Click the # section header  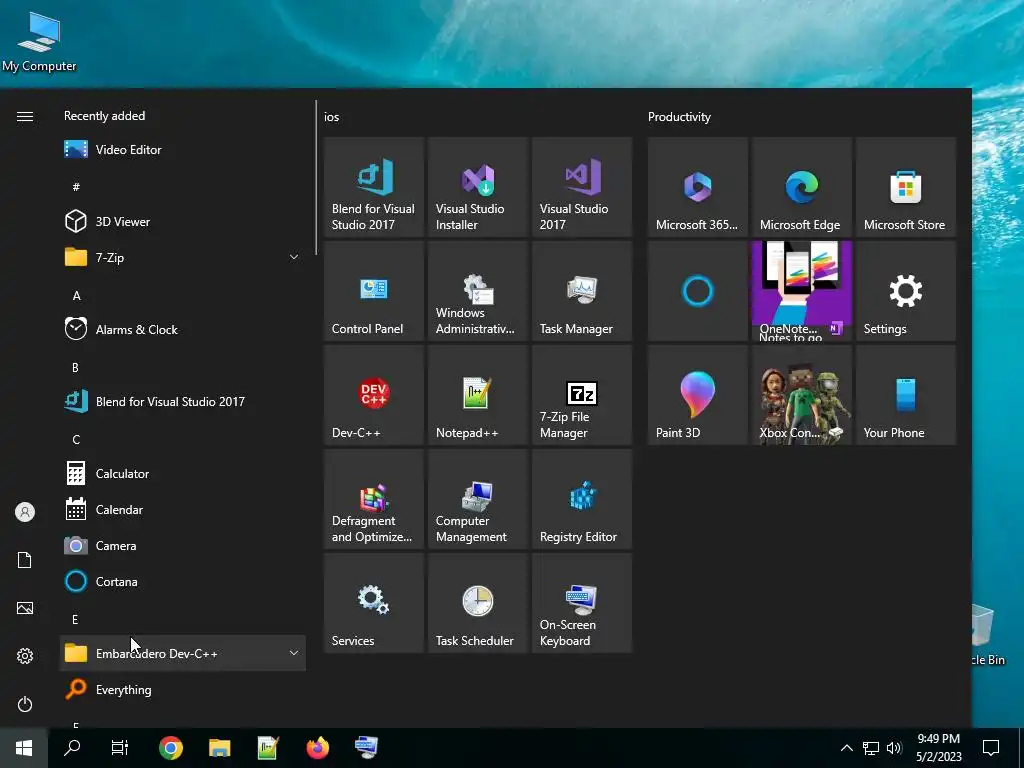[x=76, y=187]
